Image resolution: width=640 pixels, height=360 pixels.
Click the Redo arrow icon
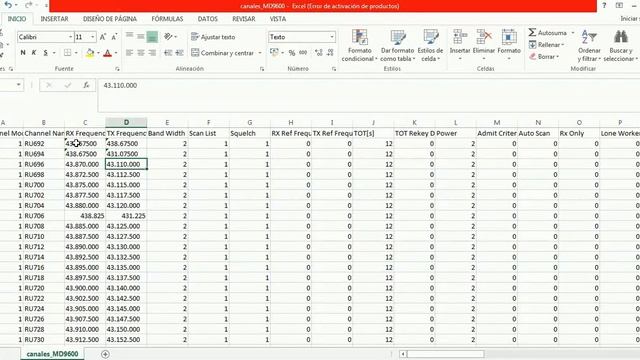28,5
